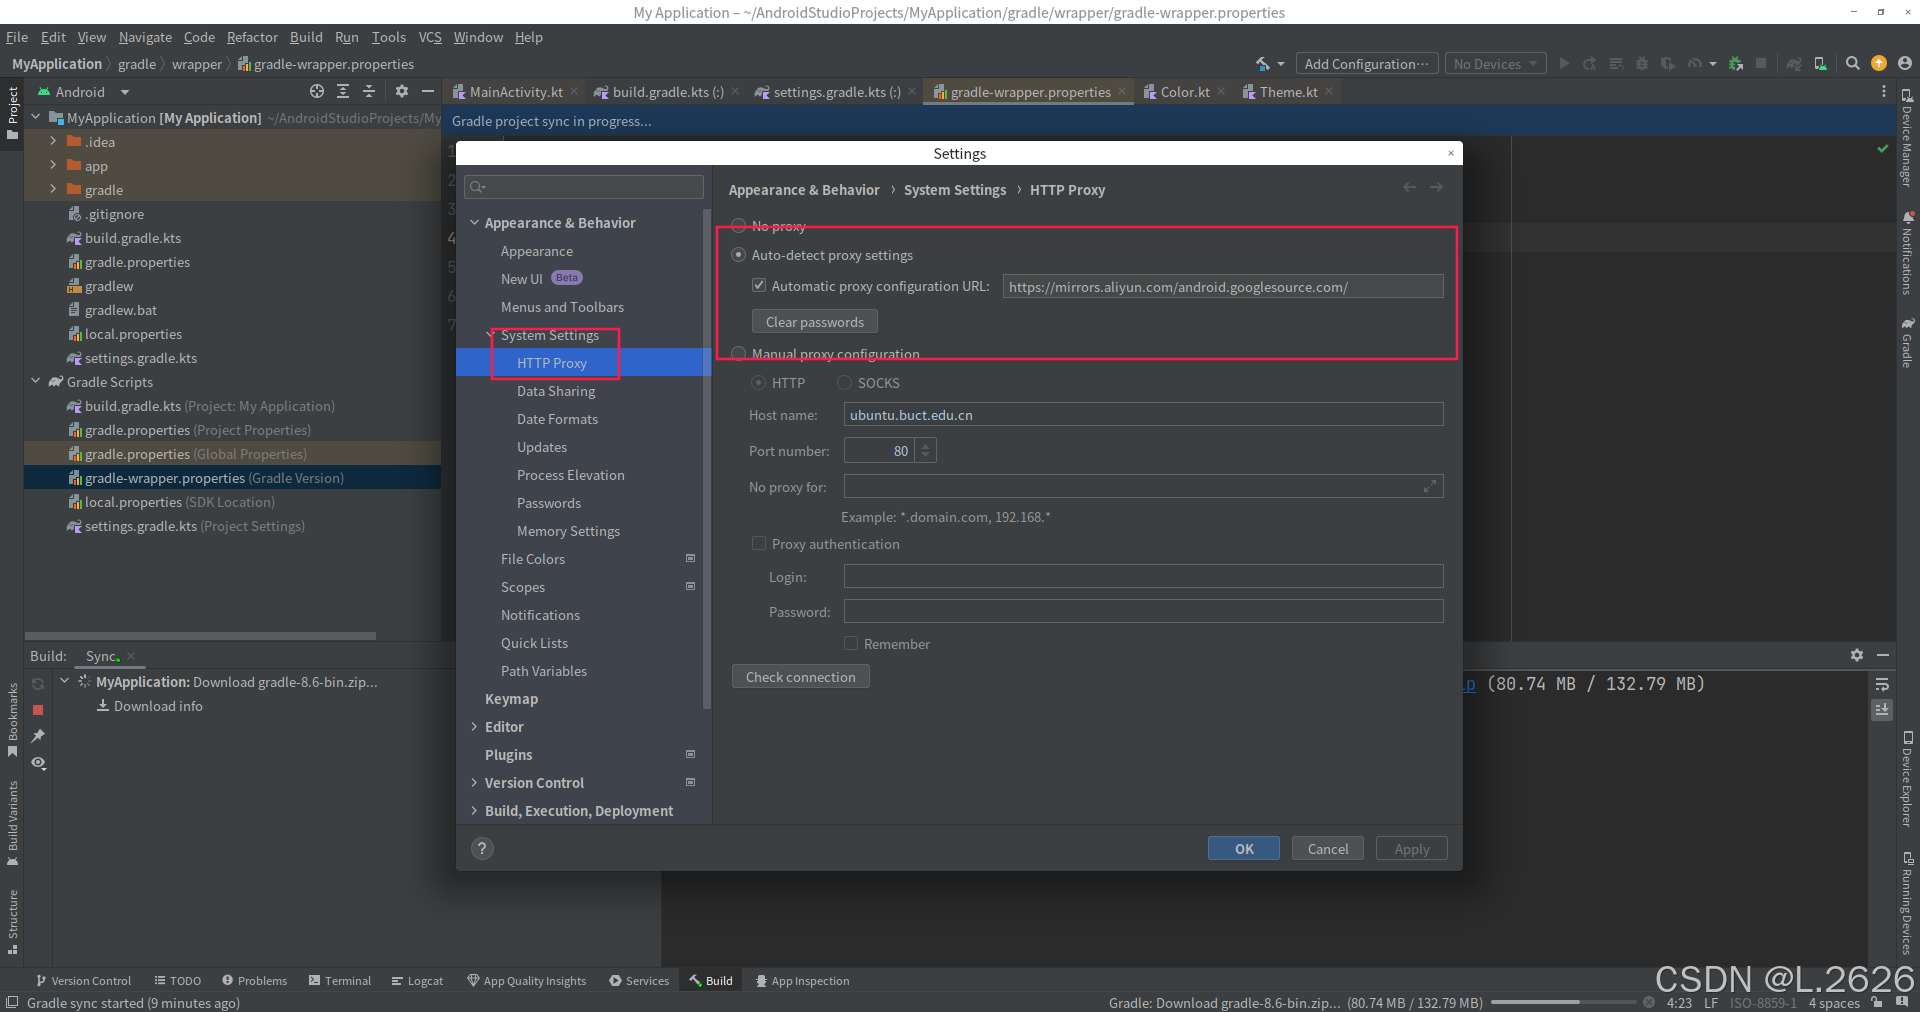Click Build panel settings gear icon

pyautogui.click(x=1856, y=655)
